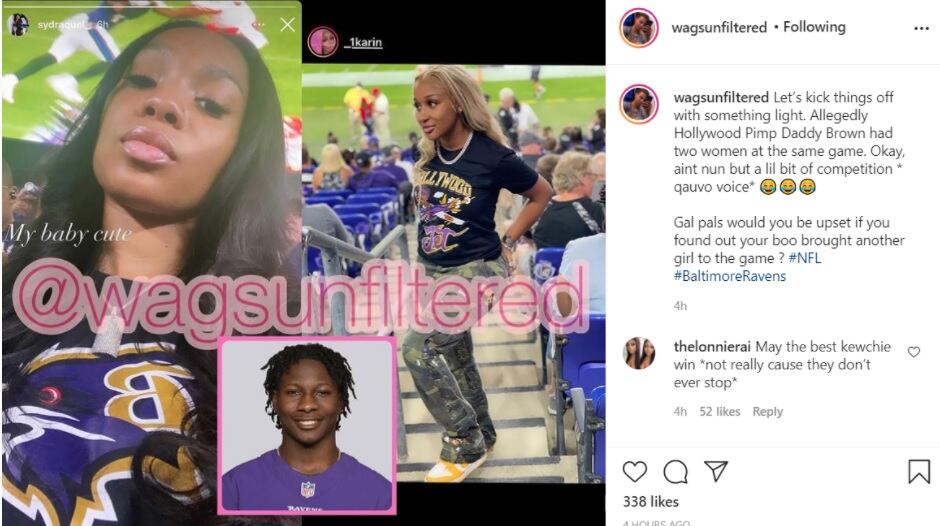Reply to thelonnierai's comment
Viewport: 940px width, 526px height.
pyautogui.click(x=767, y=412)
